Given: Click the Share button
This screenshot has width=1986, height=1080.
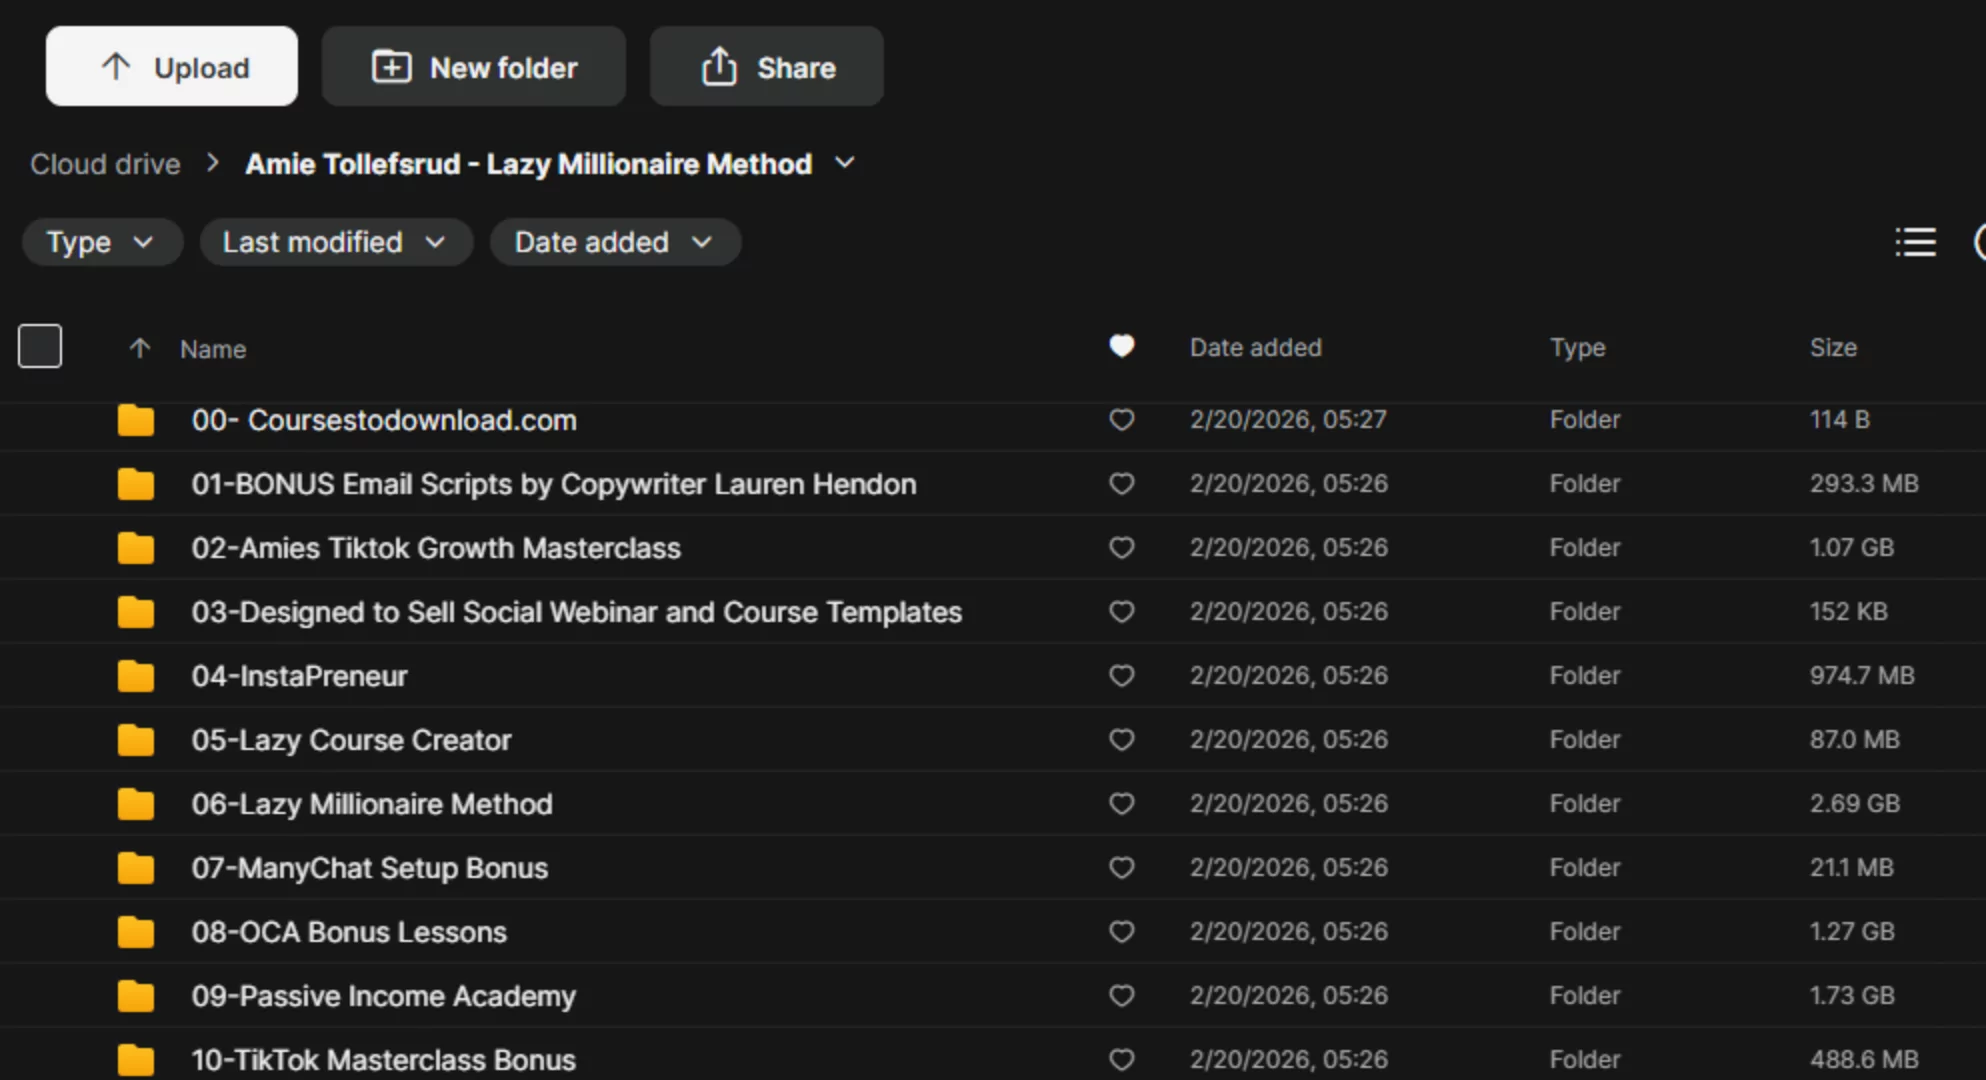Looking at the screenshot, I should tap(767, 67).
